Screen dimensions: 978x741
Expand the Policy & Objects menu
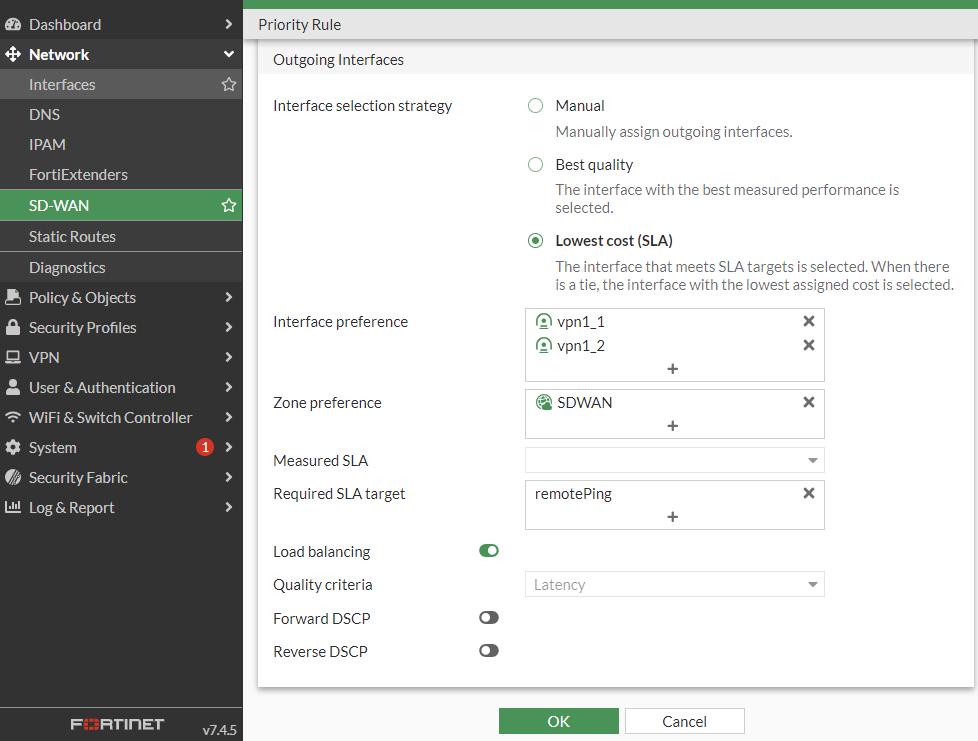120,297
